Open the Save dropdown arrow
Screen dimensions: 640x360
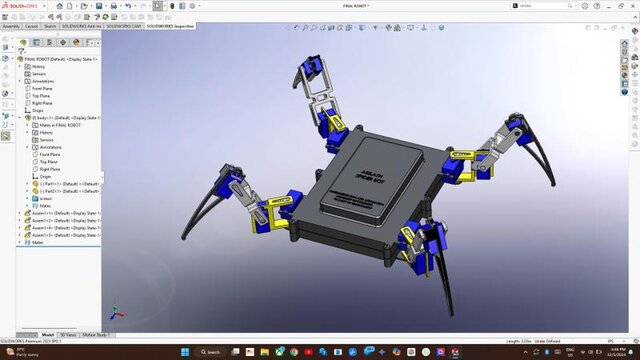(105, 6)
